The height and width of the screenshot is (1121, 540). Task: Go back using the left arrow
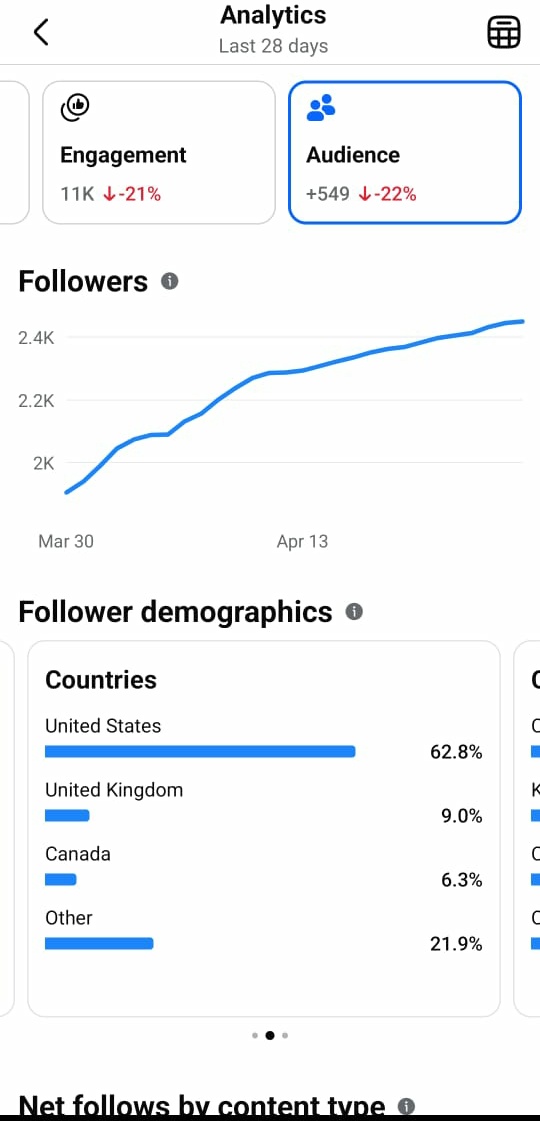41,32
